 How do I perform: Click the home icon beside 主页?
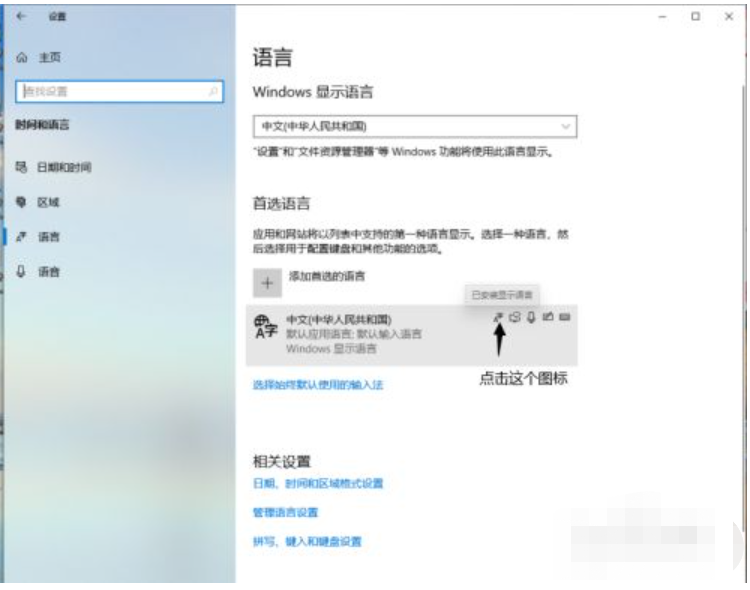pyautogui.click(x=22, y=58)
